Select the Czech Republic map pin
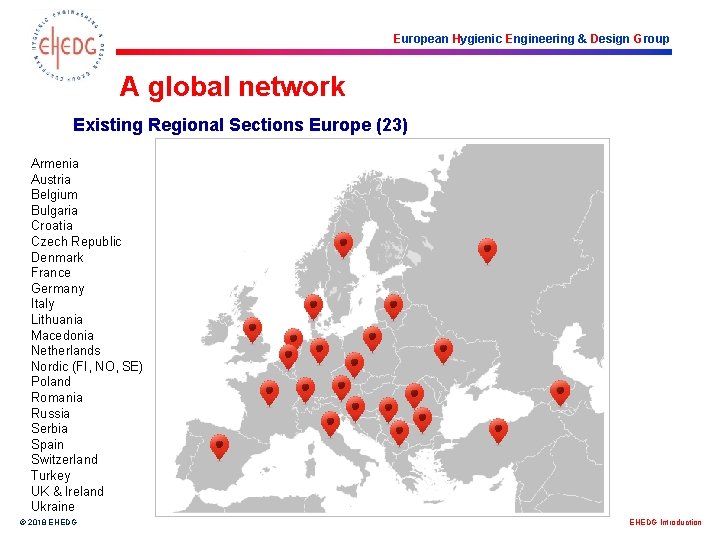This screenshot has width=720, height=540. pyautogui.click(x=354, y=365)
